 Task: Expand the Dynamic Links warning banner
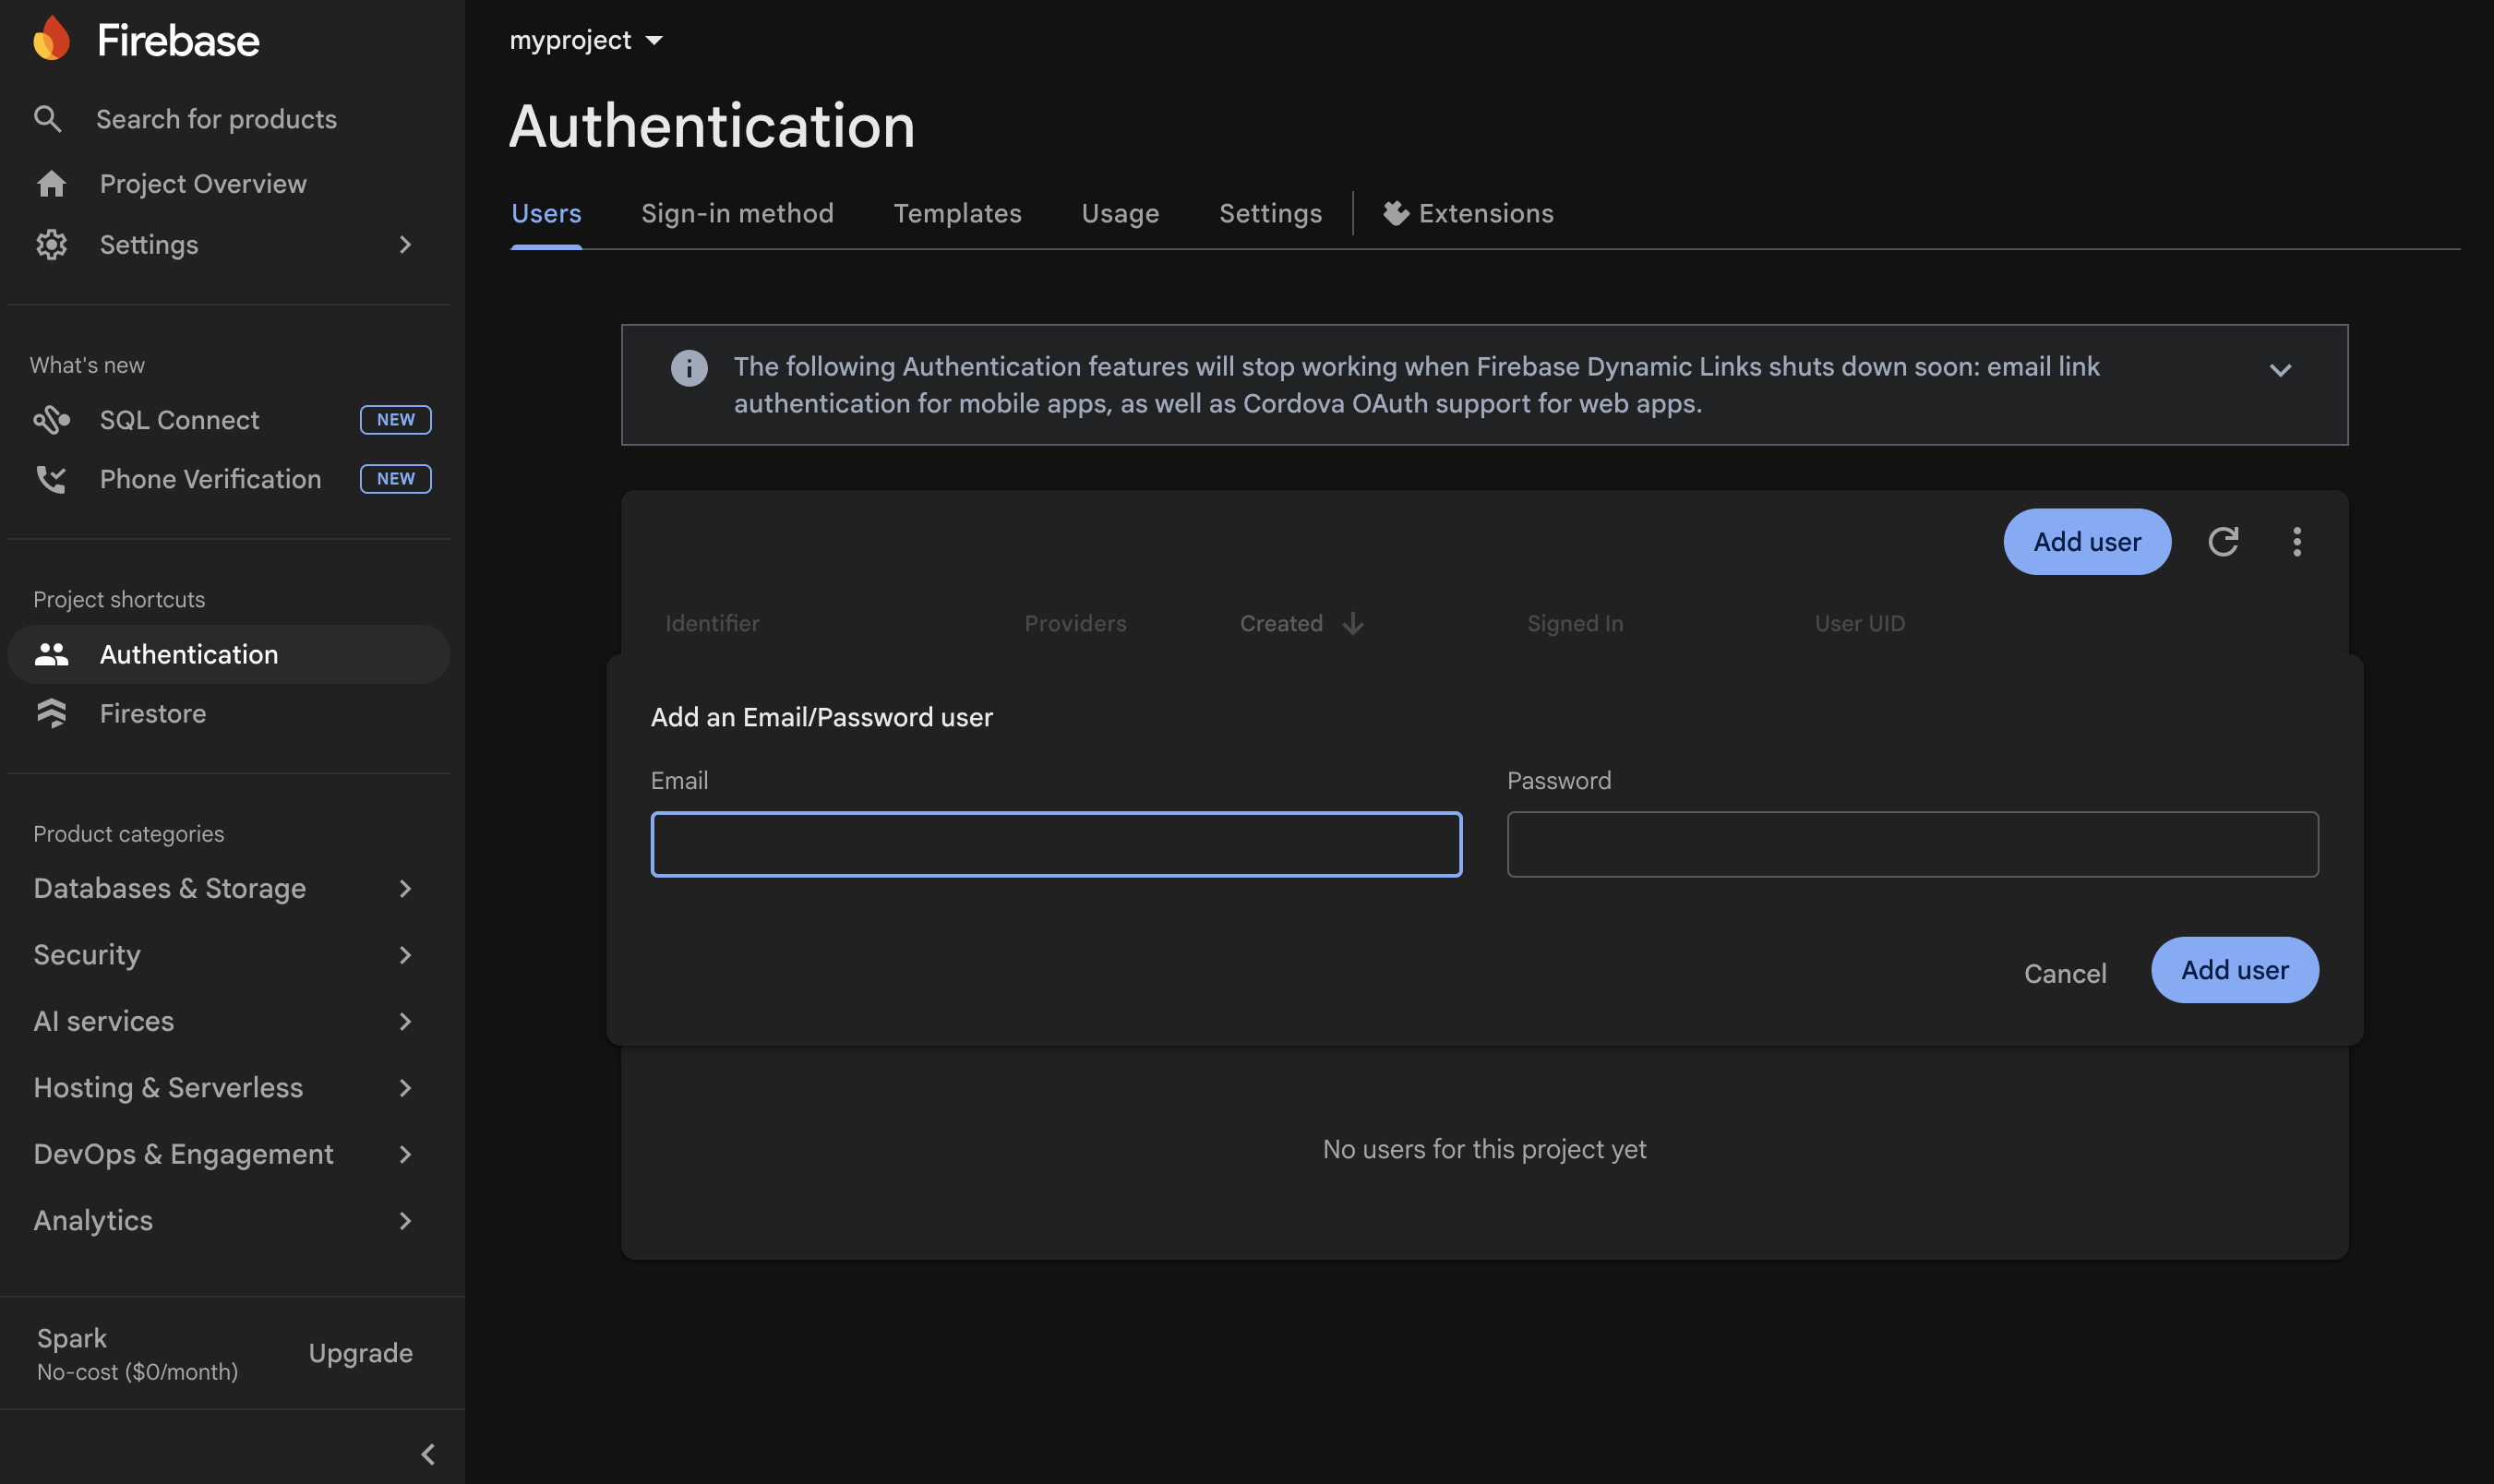(2280, 370)
